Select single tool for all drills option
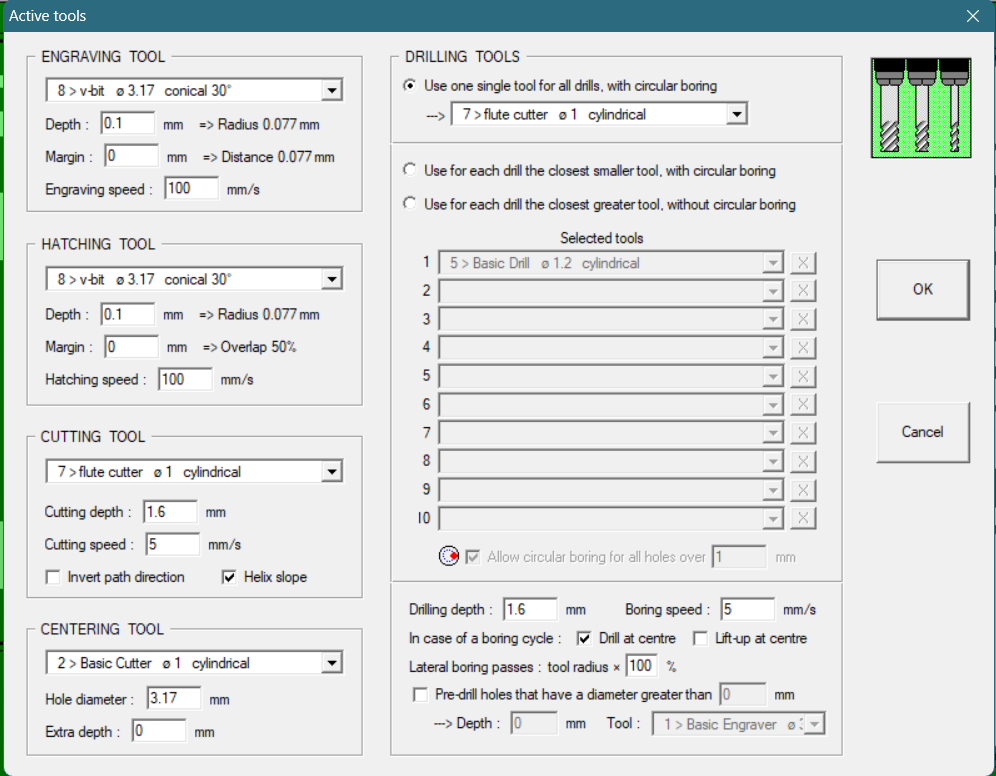 pyautogui.click(x=410, y=85)
